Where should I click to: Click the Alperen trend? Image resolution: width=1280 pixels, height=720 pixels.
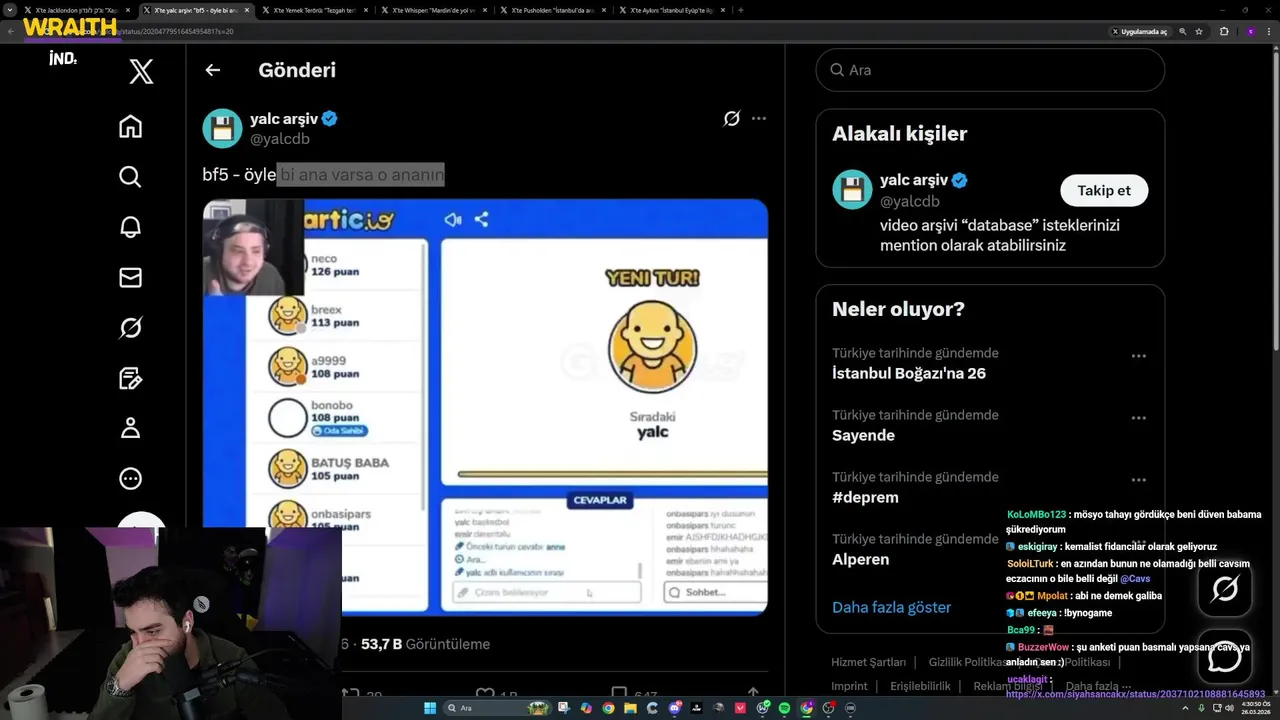tap(860, 559)
